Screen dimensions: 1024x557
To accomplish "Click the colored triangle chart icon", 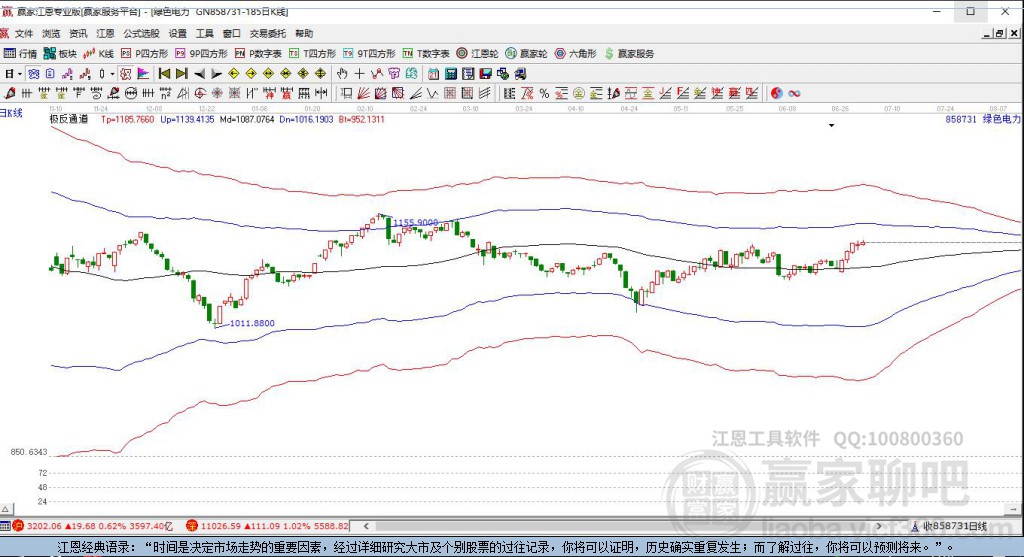I will (x=143, y=74).
